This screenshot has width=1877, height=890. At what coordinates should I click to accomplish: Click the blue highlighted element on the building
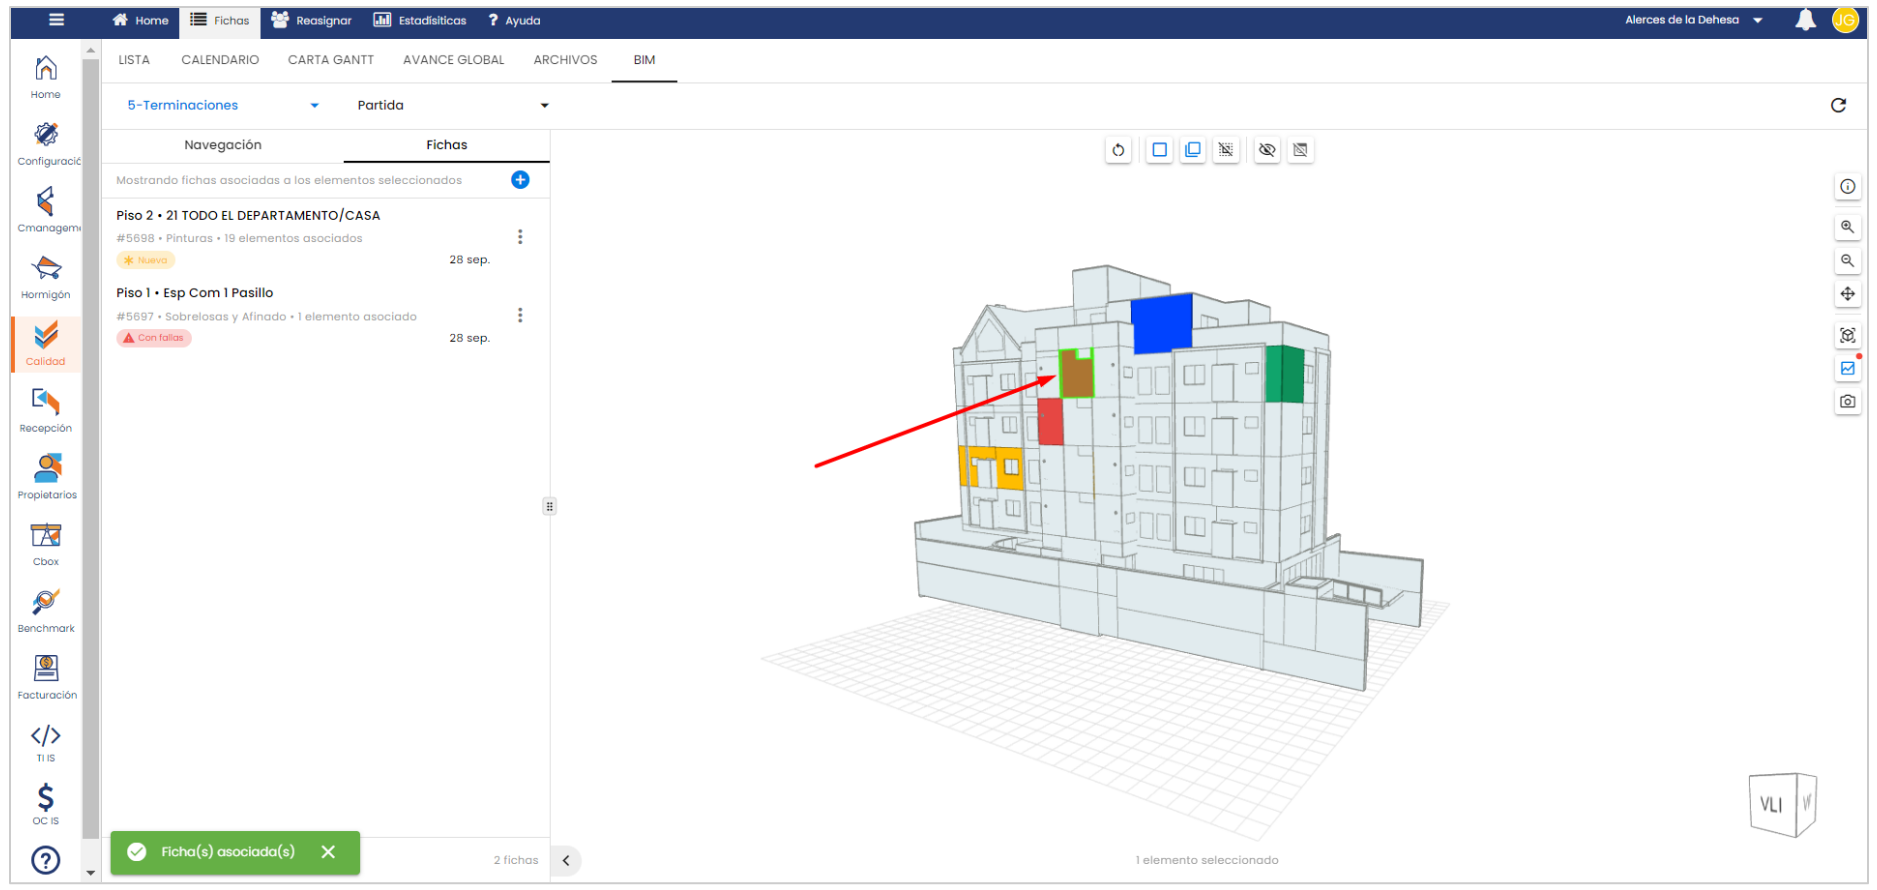point(1161,323)
